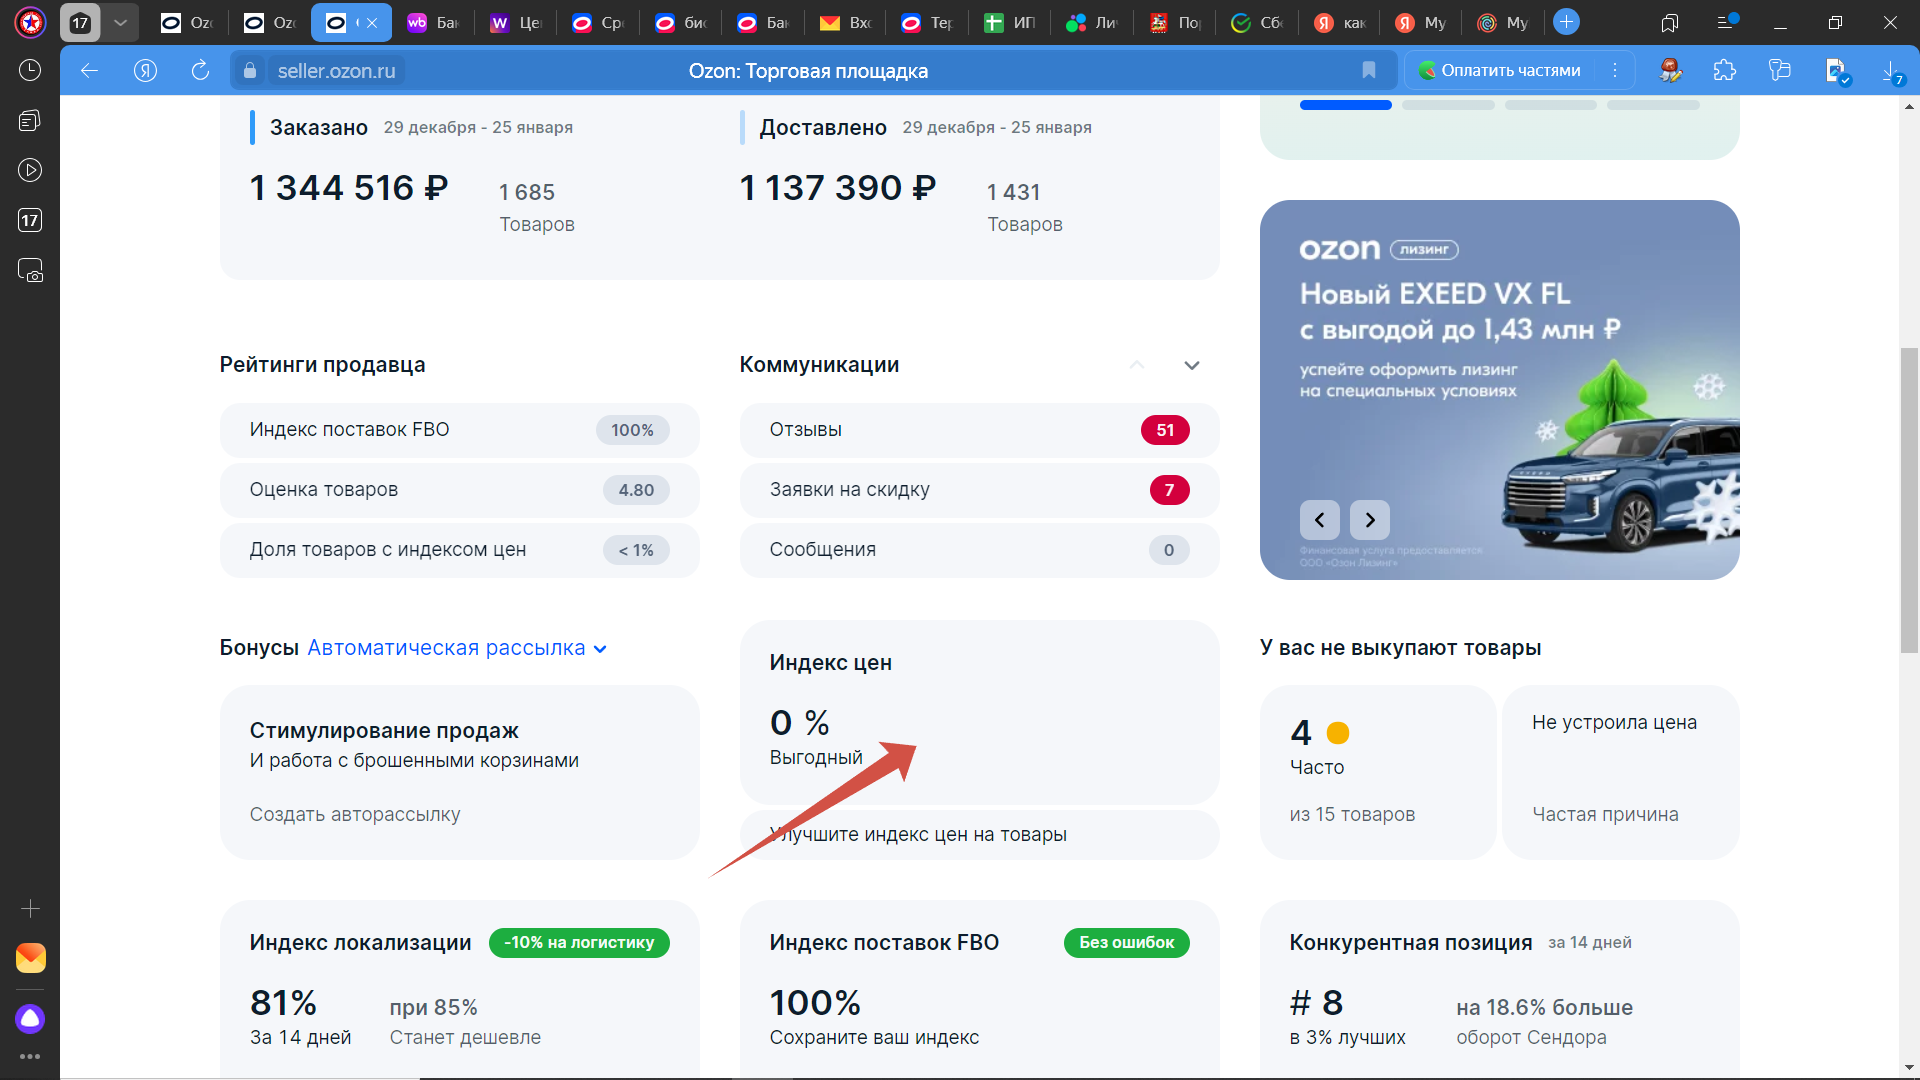Open the downloads arrow icon
Viewport: 1920px width, 1080px height.
(1890, 70)
